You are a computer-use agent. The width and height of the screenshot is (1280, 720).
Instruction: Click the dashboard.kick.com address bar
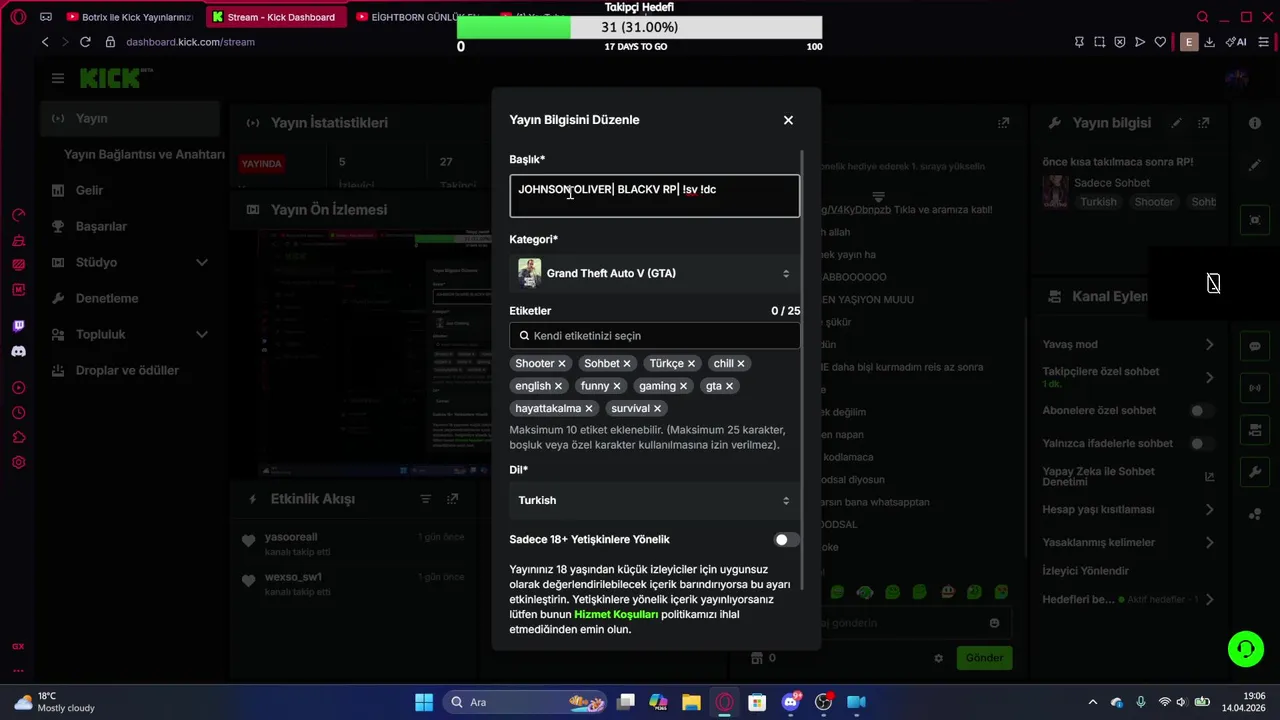[190, 42]
